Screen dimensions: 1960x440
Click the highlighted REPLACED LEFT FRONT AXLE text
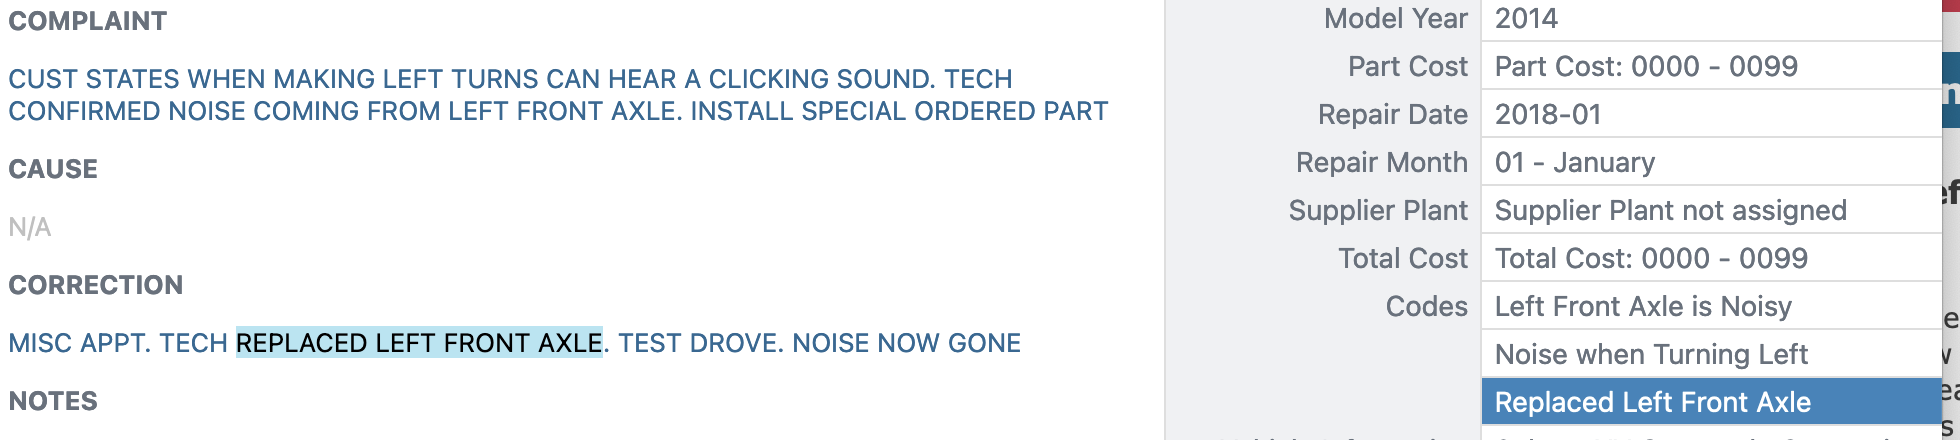point(419,343)
